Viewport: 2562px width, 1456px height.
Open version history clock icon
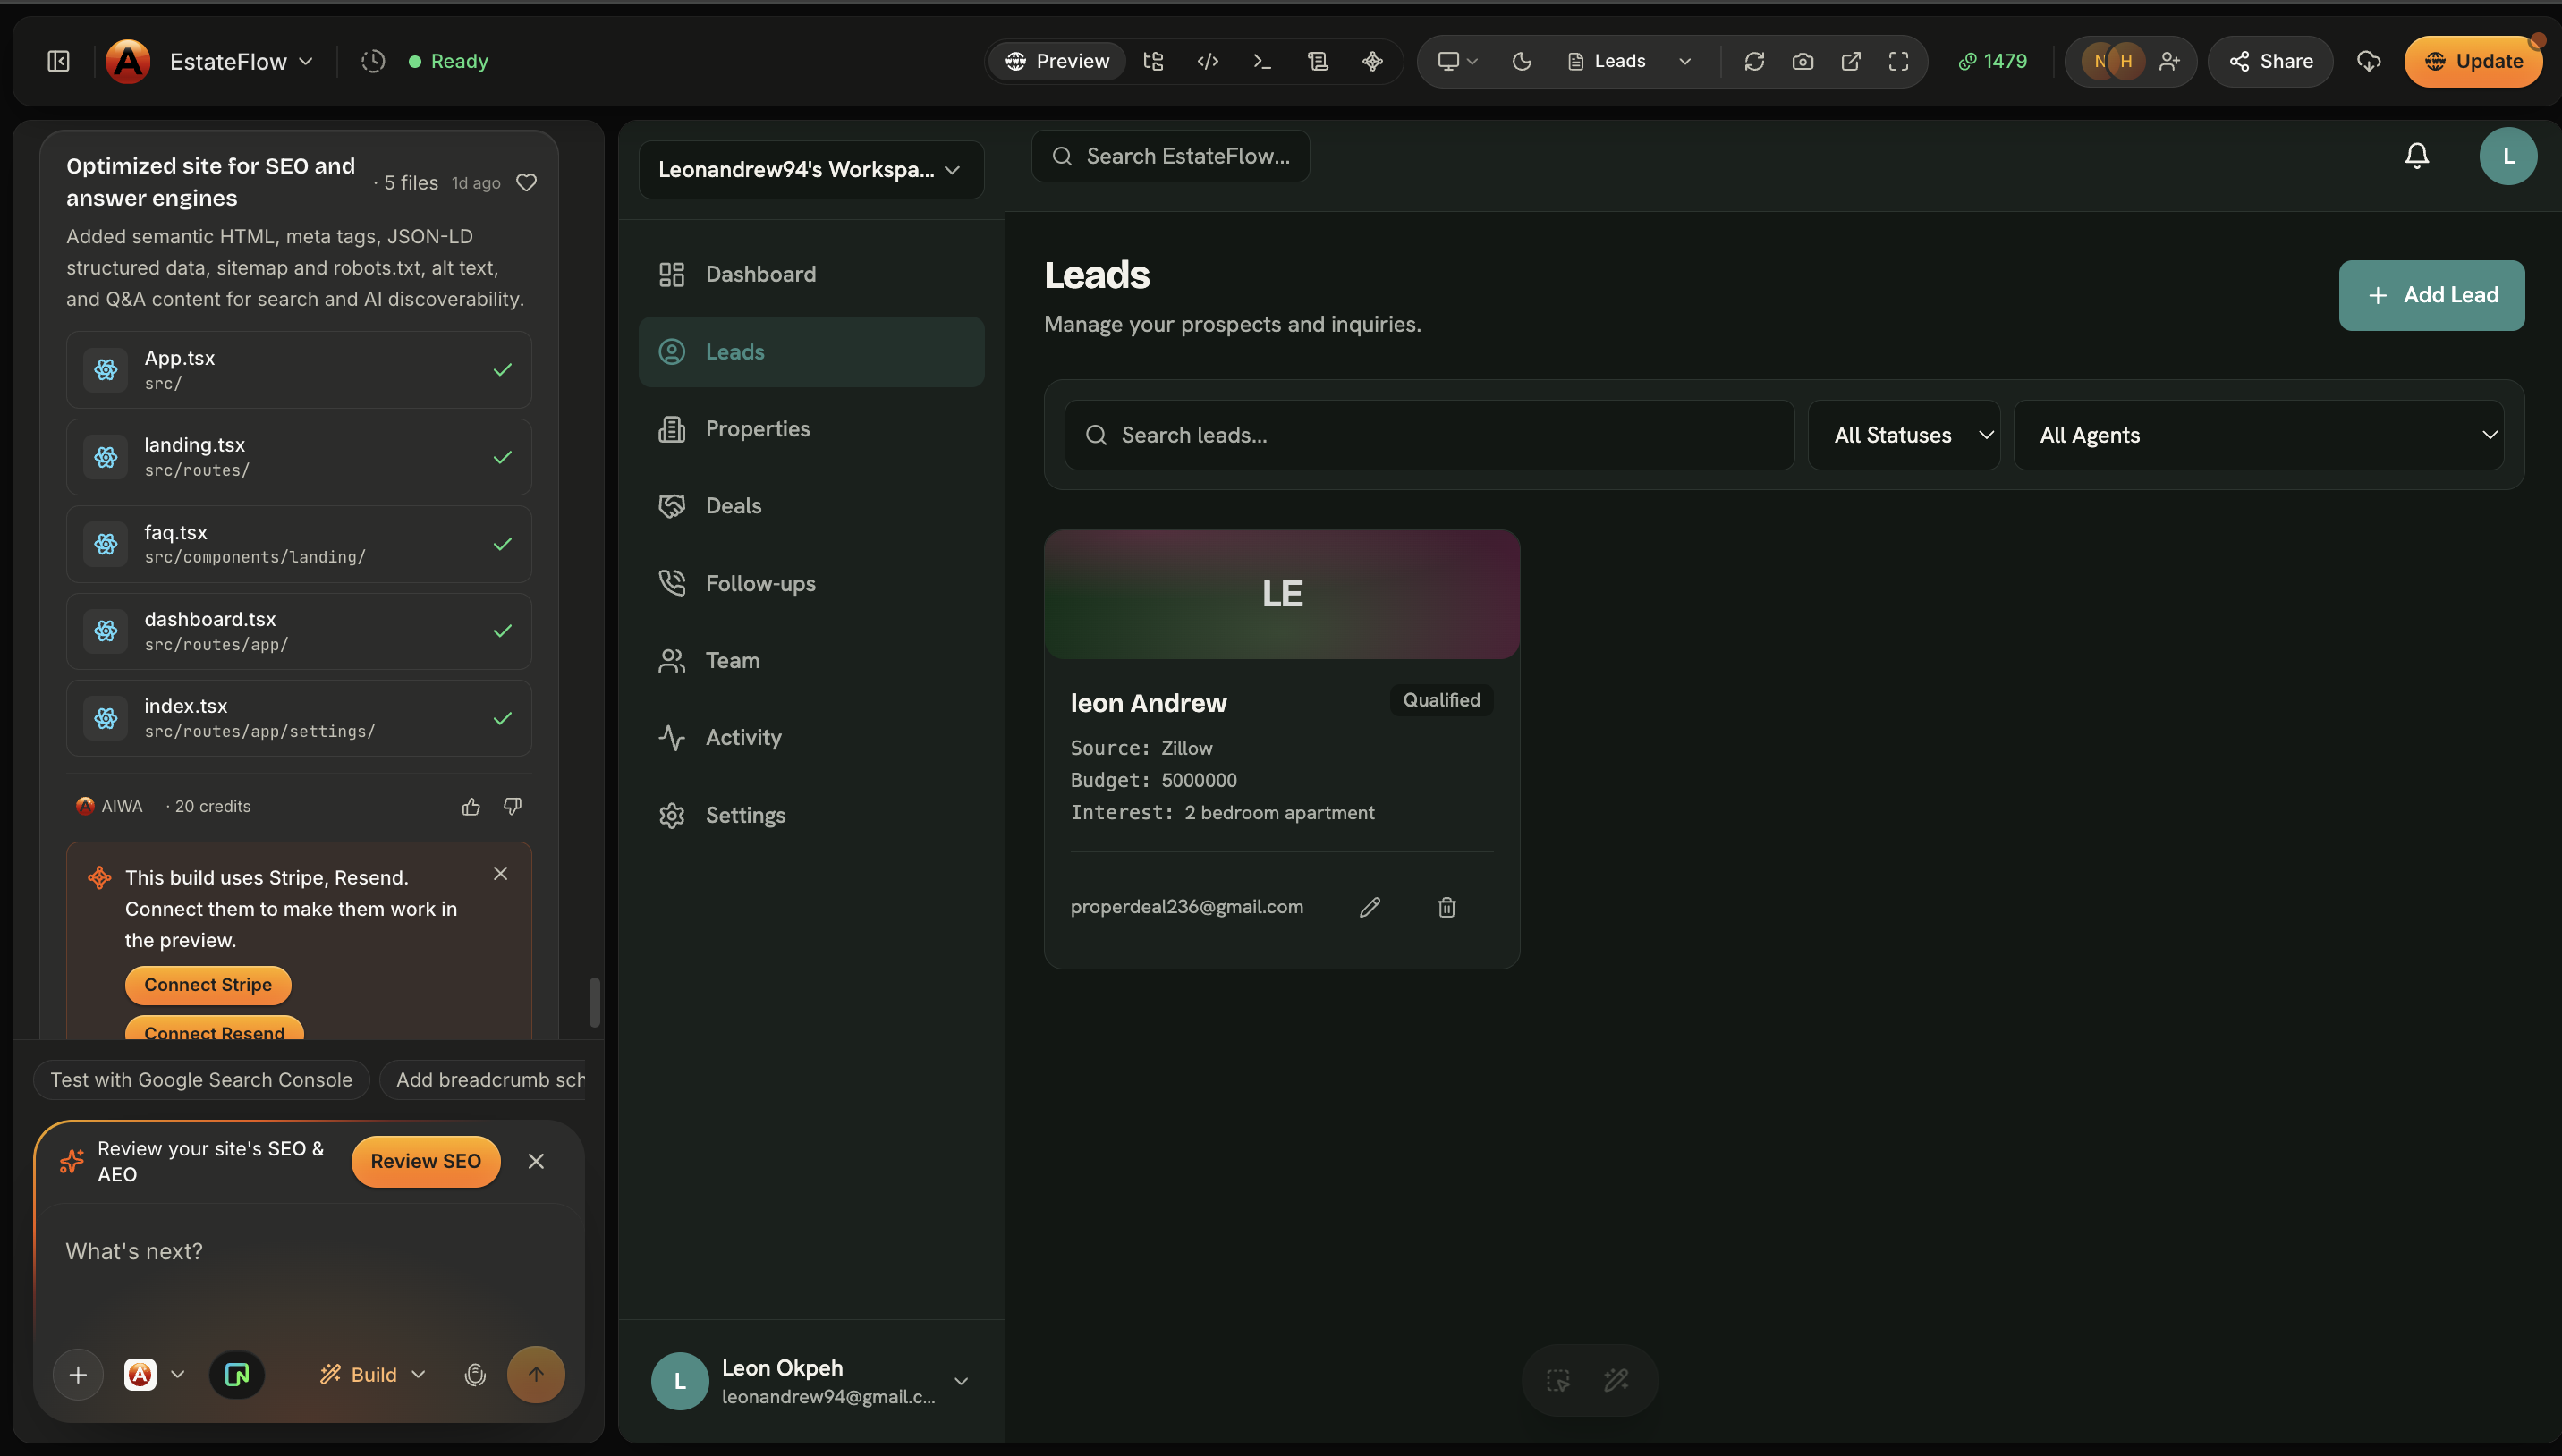coord(373,62)
